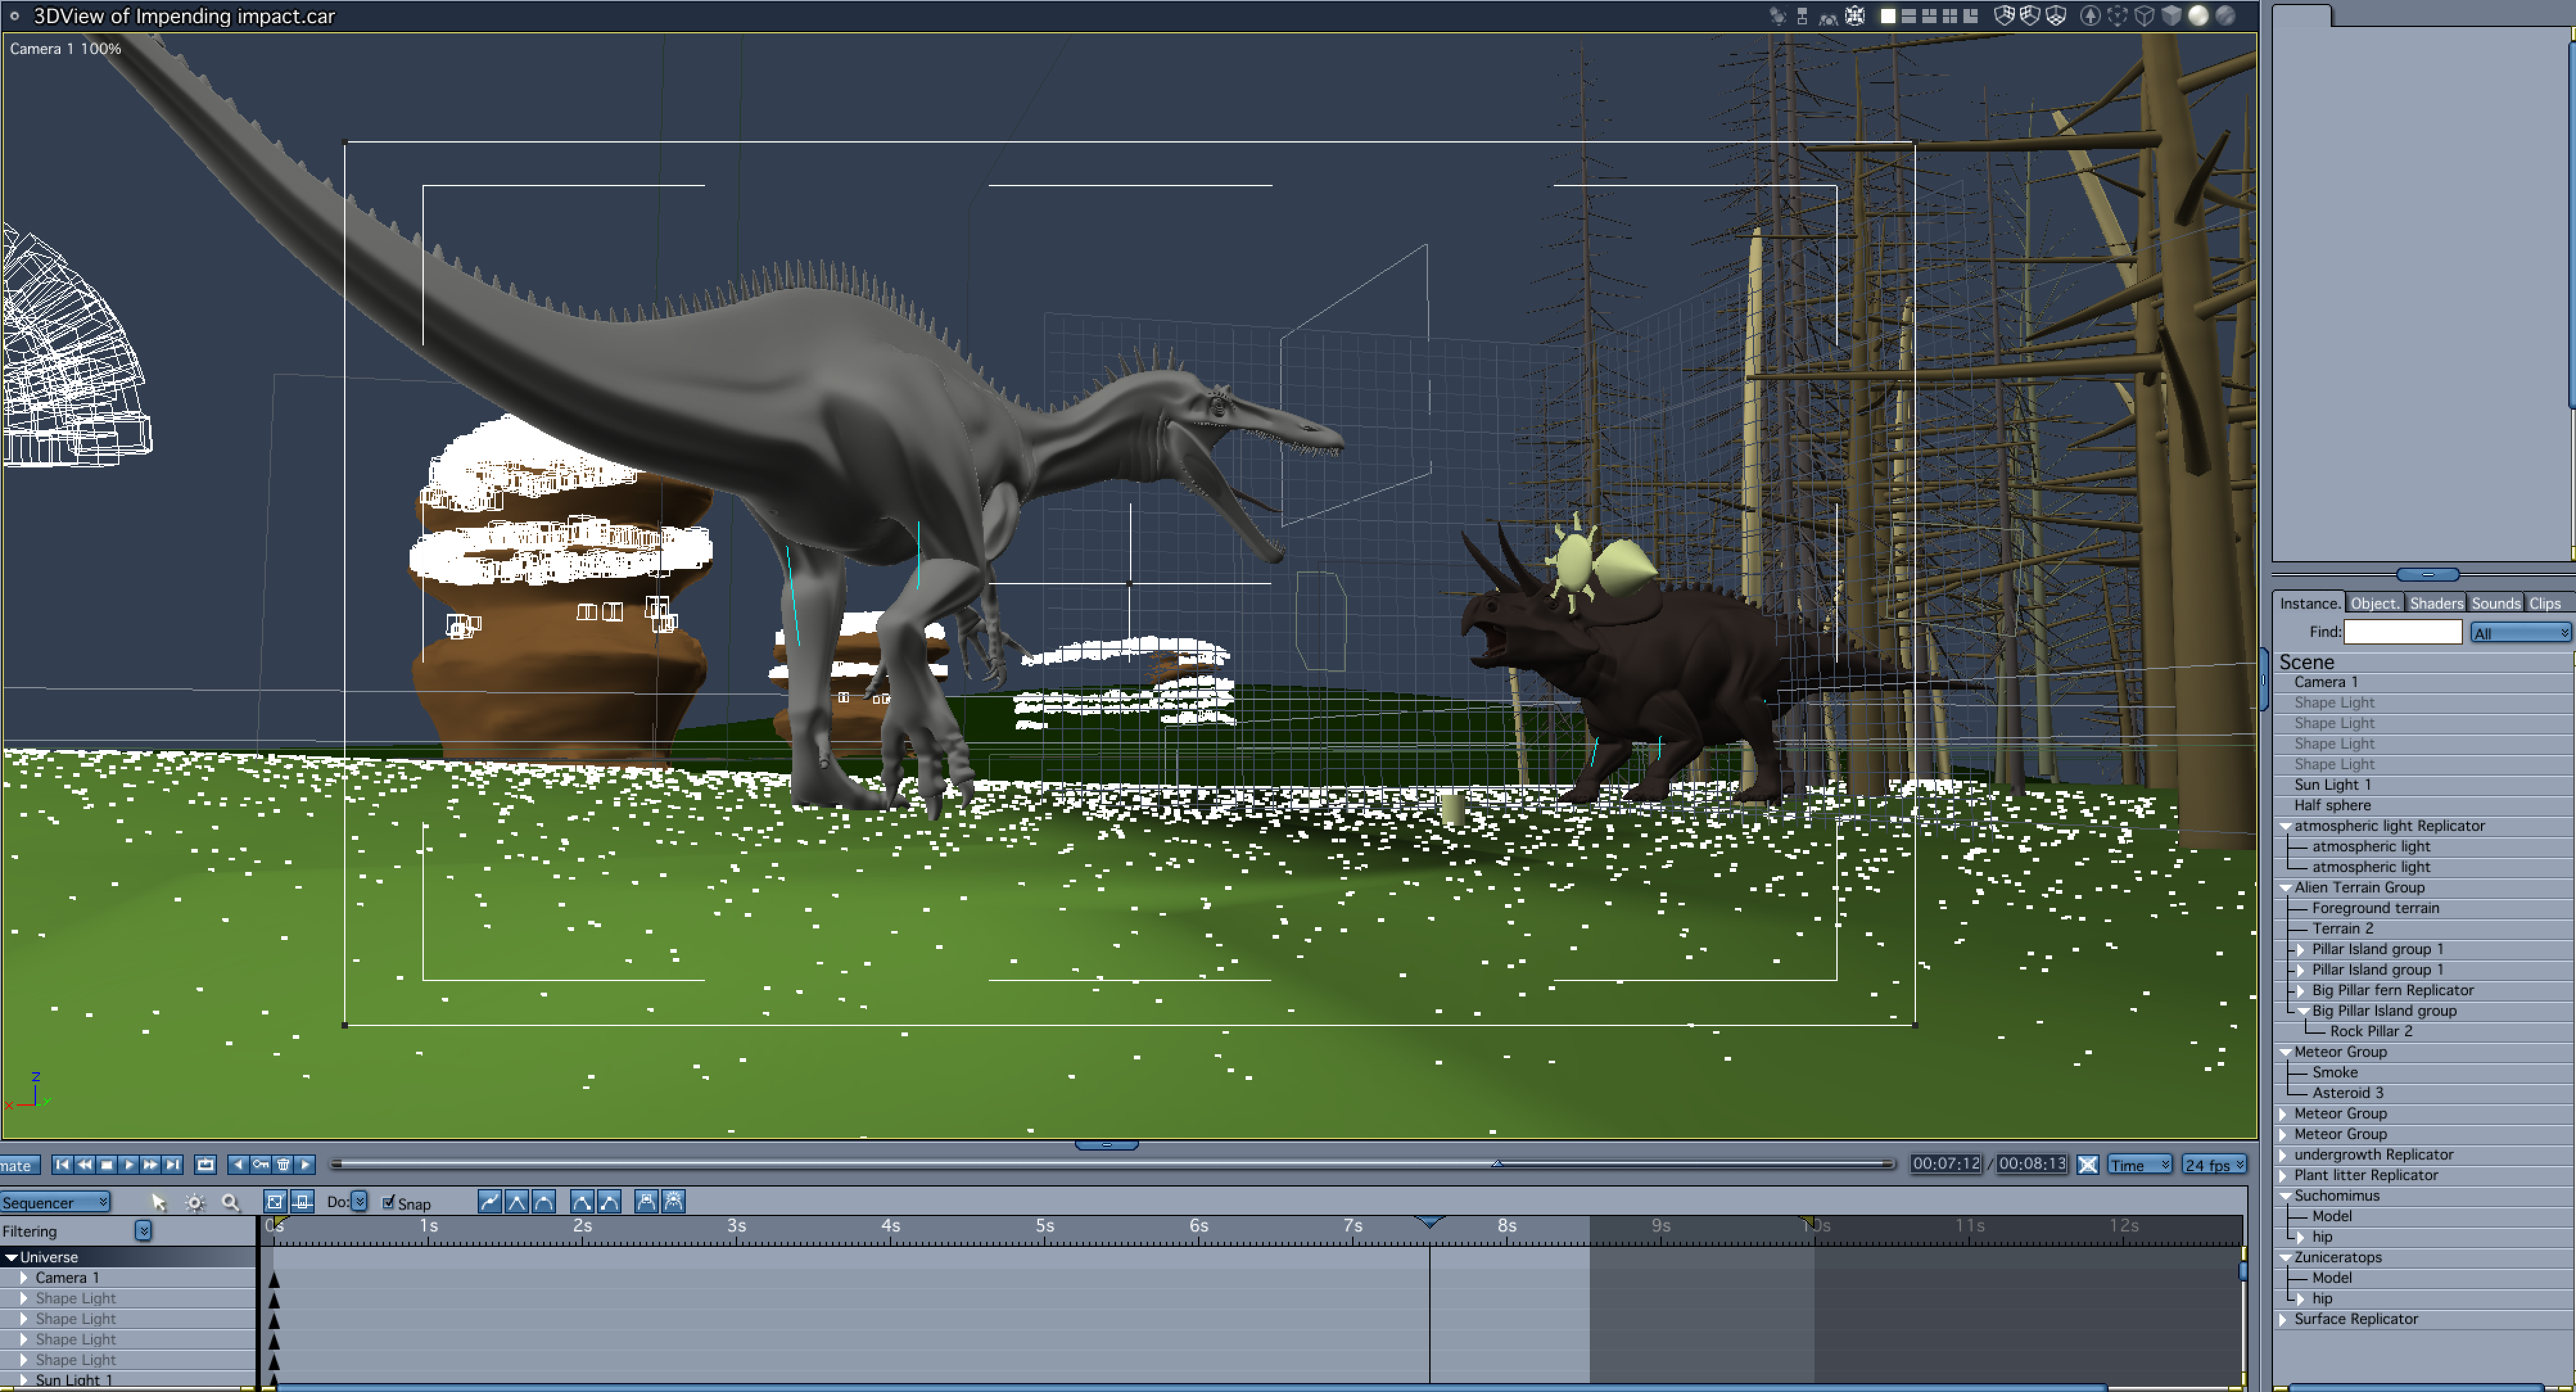The height and width of the screenshot is (1392, 2576).
Task: Enable wireframe cube display mode
Action: click(2145, 16)
